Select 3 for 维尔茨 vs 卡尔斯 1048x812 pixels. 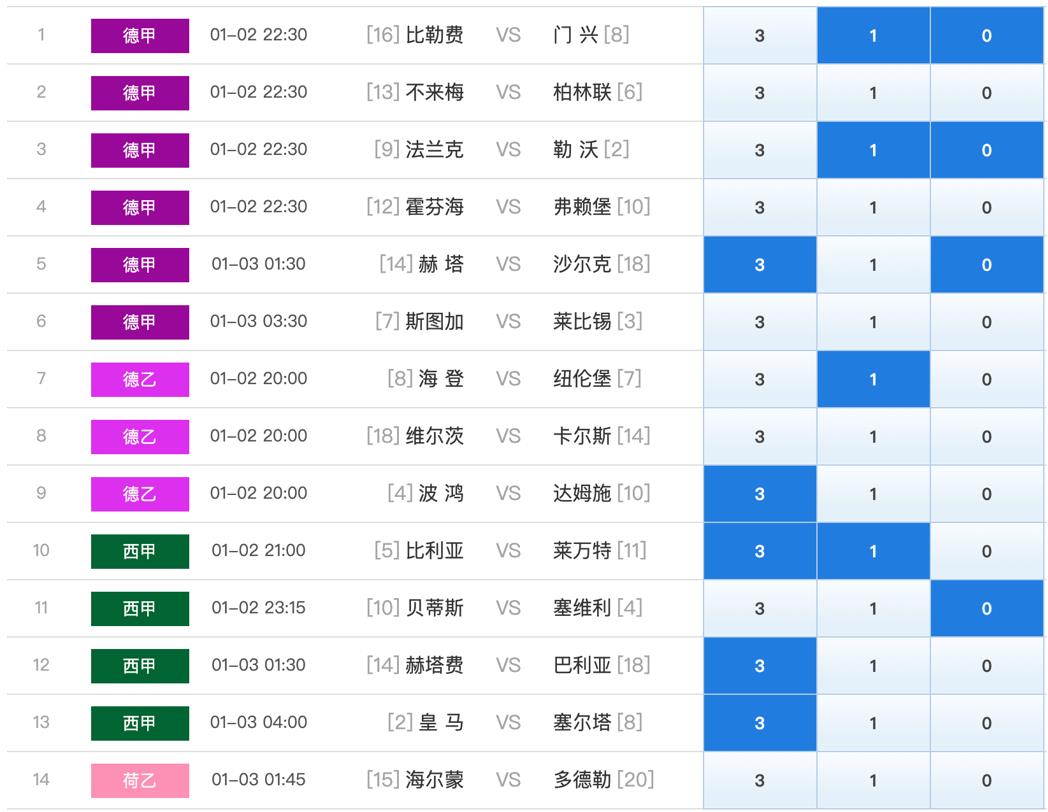click(759, 436)
